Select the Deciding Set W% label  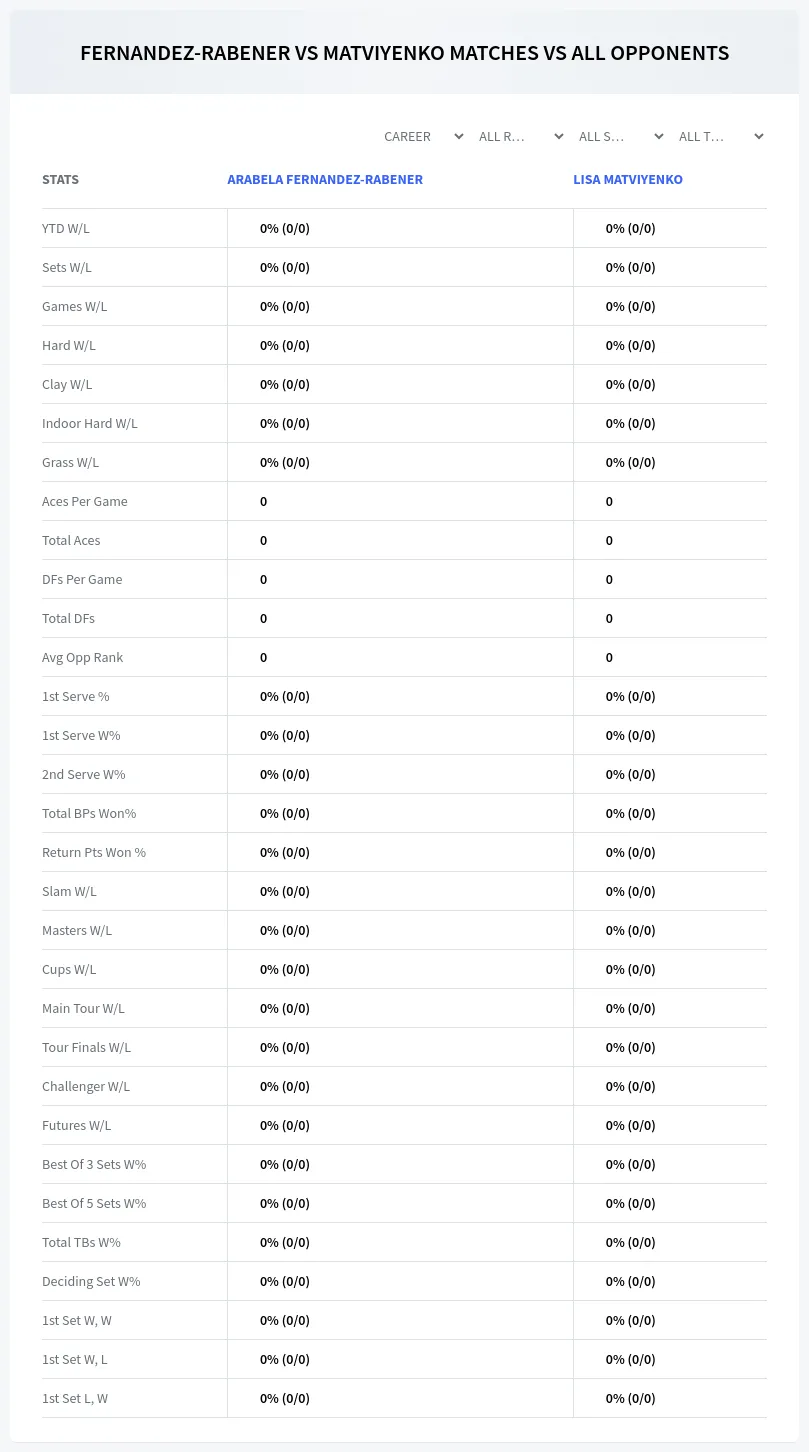pyautogui.click(x=91, y=1281)
